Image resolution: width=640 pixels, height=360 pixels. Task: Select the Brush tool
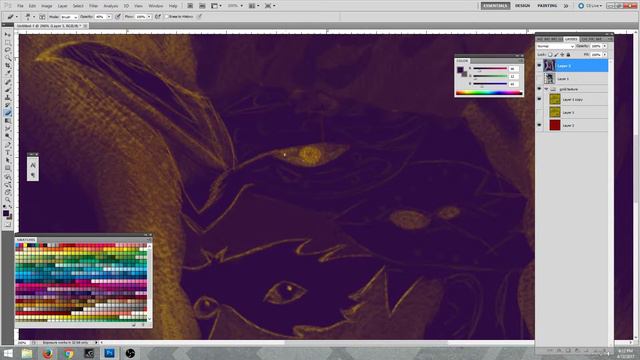[7, 90]
